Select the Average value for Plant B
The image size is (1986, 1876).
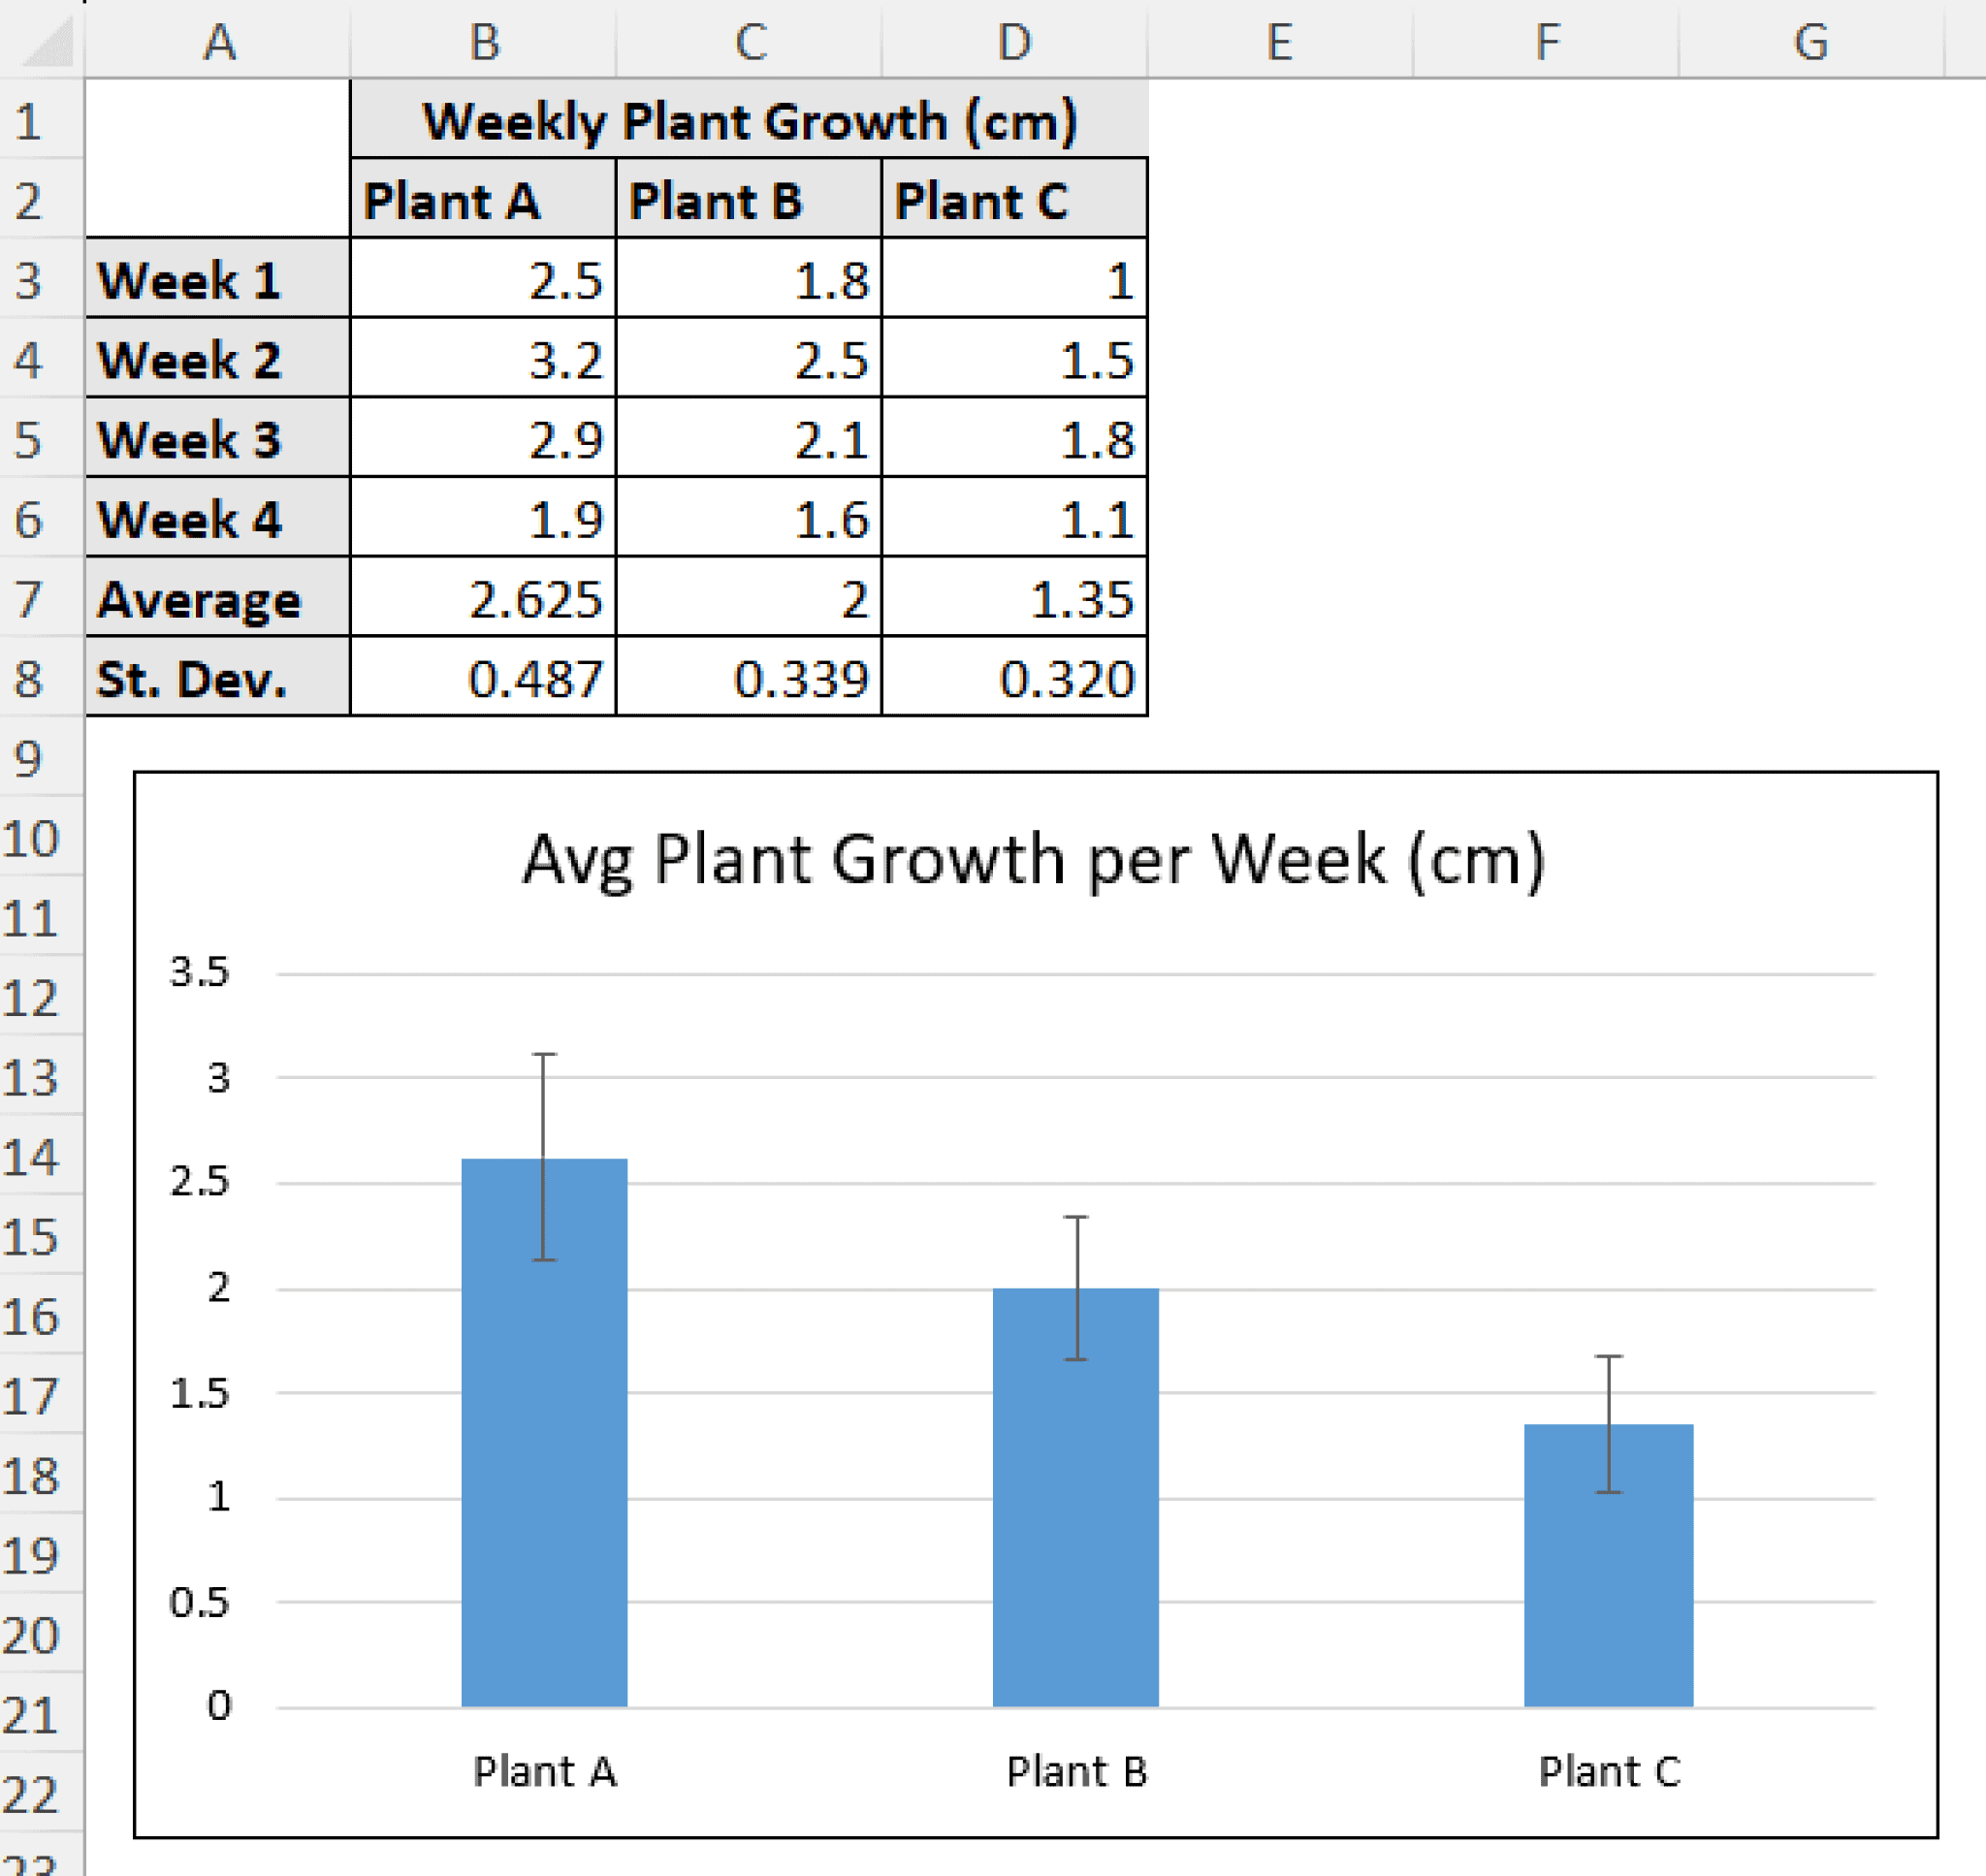(x=748, y=600)
